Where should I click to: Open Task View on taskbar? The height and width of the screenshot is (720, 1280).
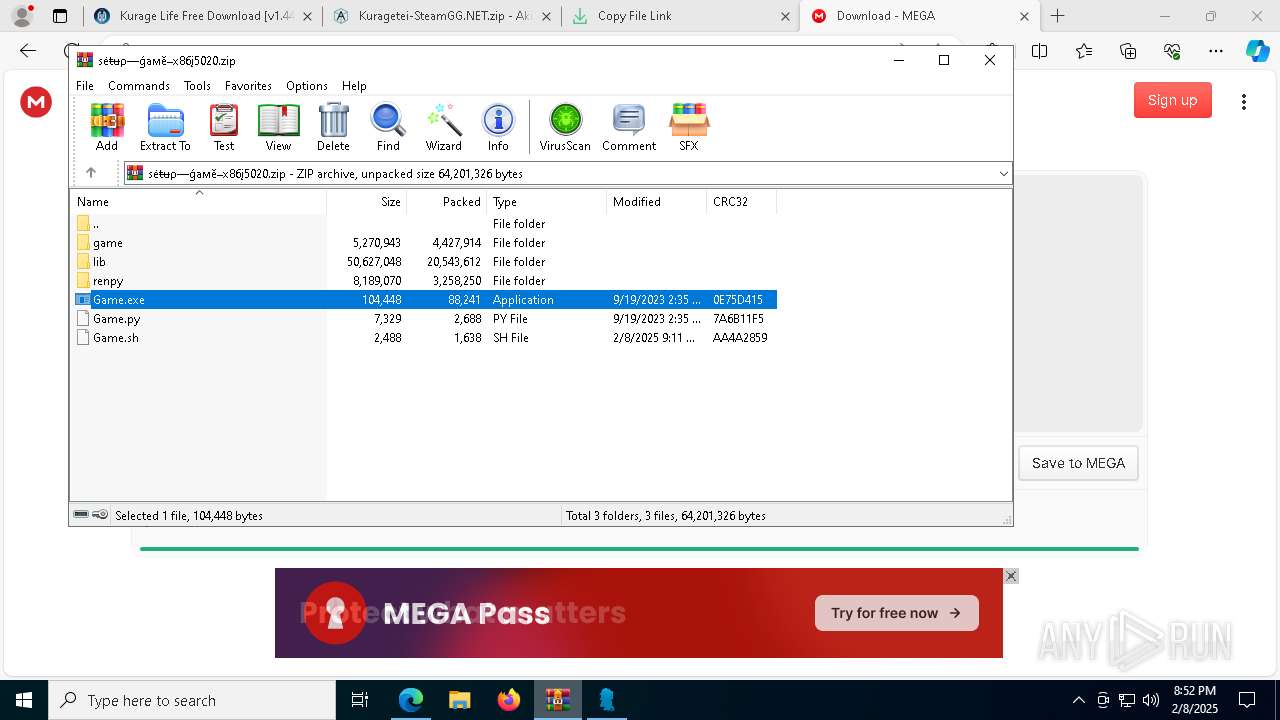361,700
